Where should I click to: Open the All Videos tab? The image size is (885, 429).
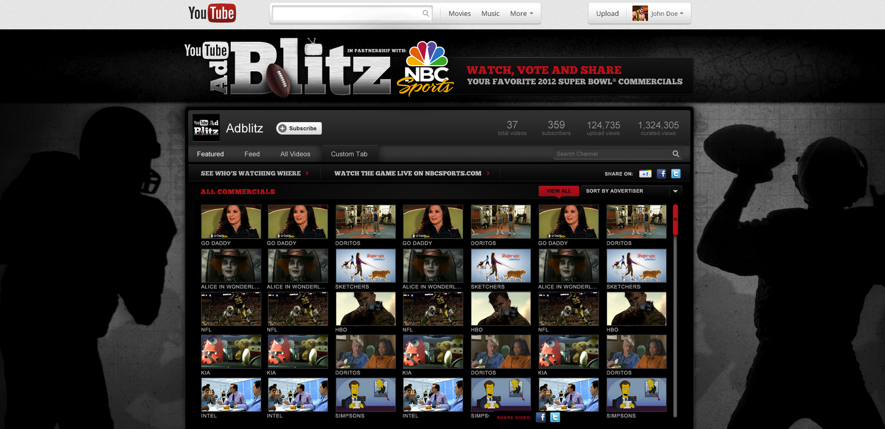(295, 154)
